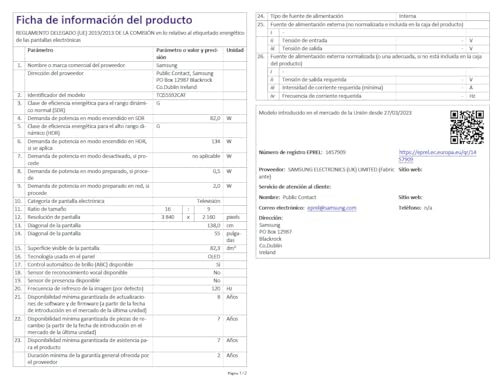Click the 'Proveedor: SAMSUNG ELECTRONICS' line
The image size is (500, 391).
tap(326, 173)
